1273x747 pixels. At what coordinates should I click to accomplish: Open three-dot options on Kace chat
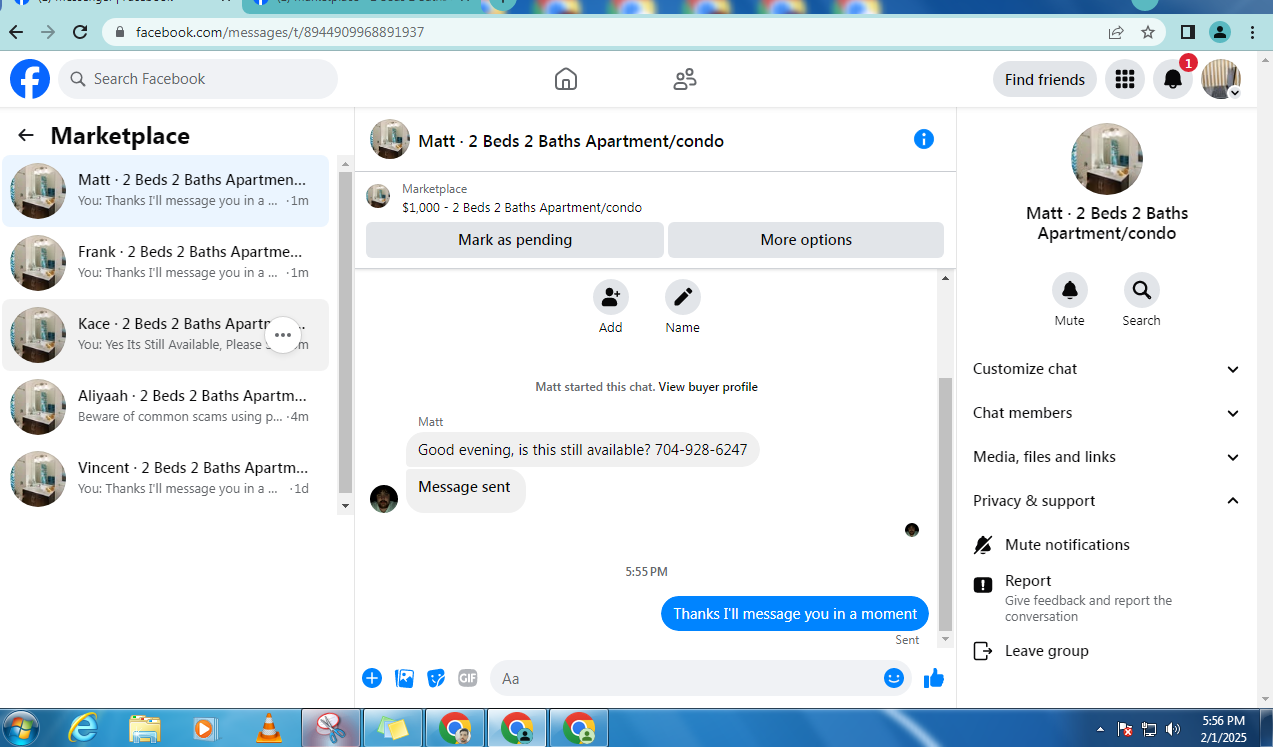(x=283, y=335)
